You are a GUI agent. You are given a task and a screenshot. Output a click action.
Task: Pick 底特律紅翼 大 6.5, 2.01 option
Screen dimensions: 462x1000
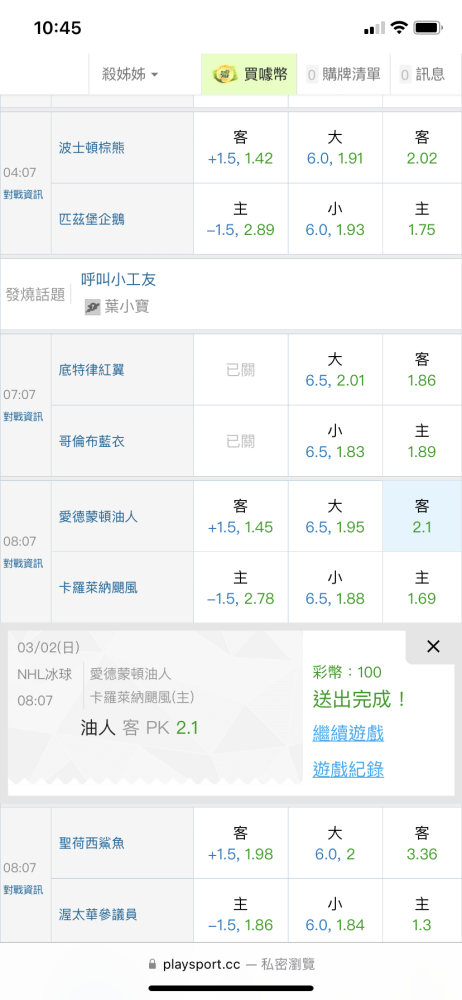pos(335,370)
